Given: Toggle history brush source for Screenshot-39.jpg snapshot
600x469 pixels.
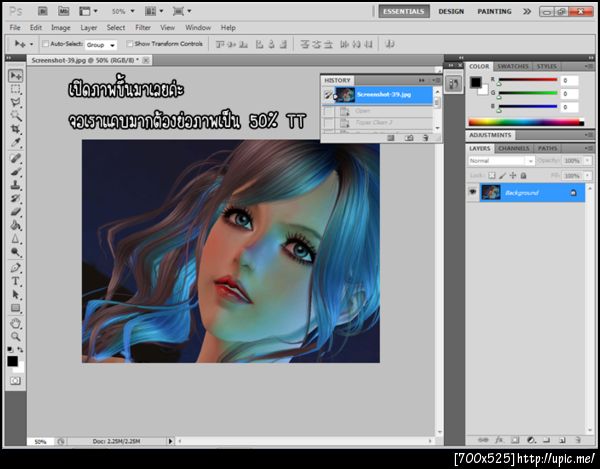Looking at the screenshot, I should click(x=328, y=94).
